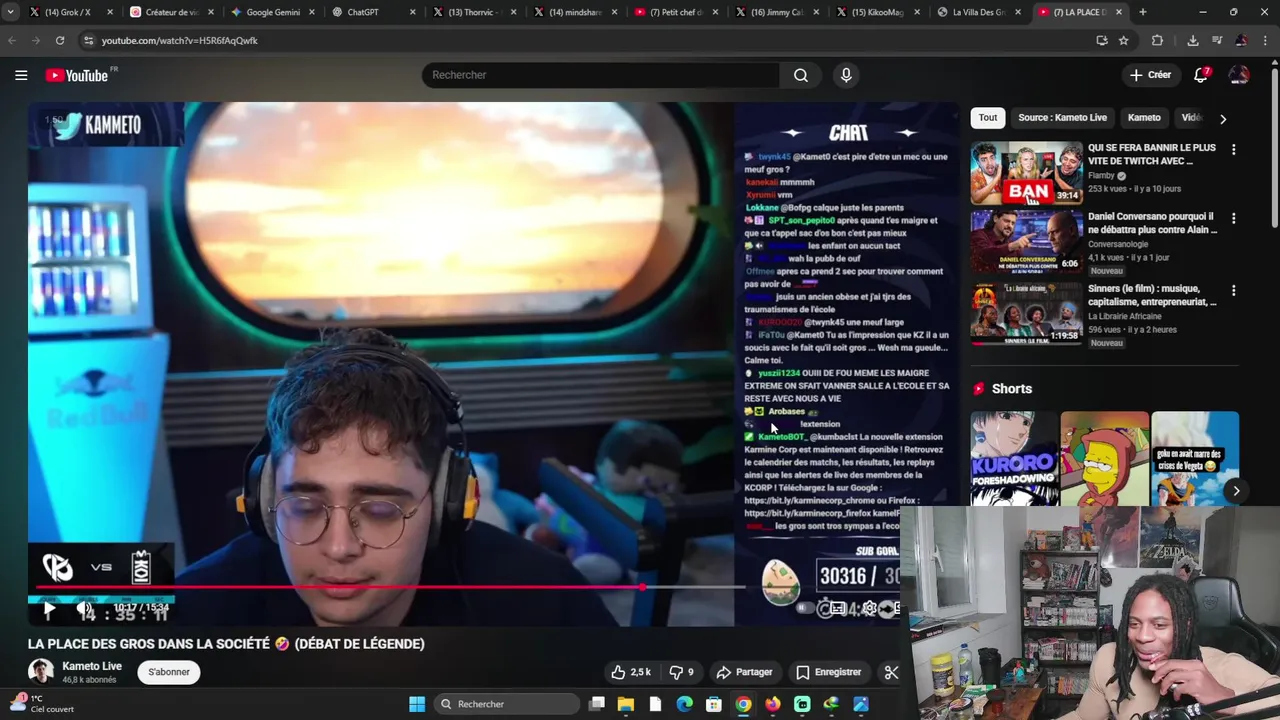The height and width of the screenshot is (720, 1280).
Task: Open the weather widget Ciel couvert
Action: [x=40, y=704]
